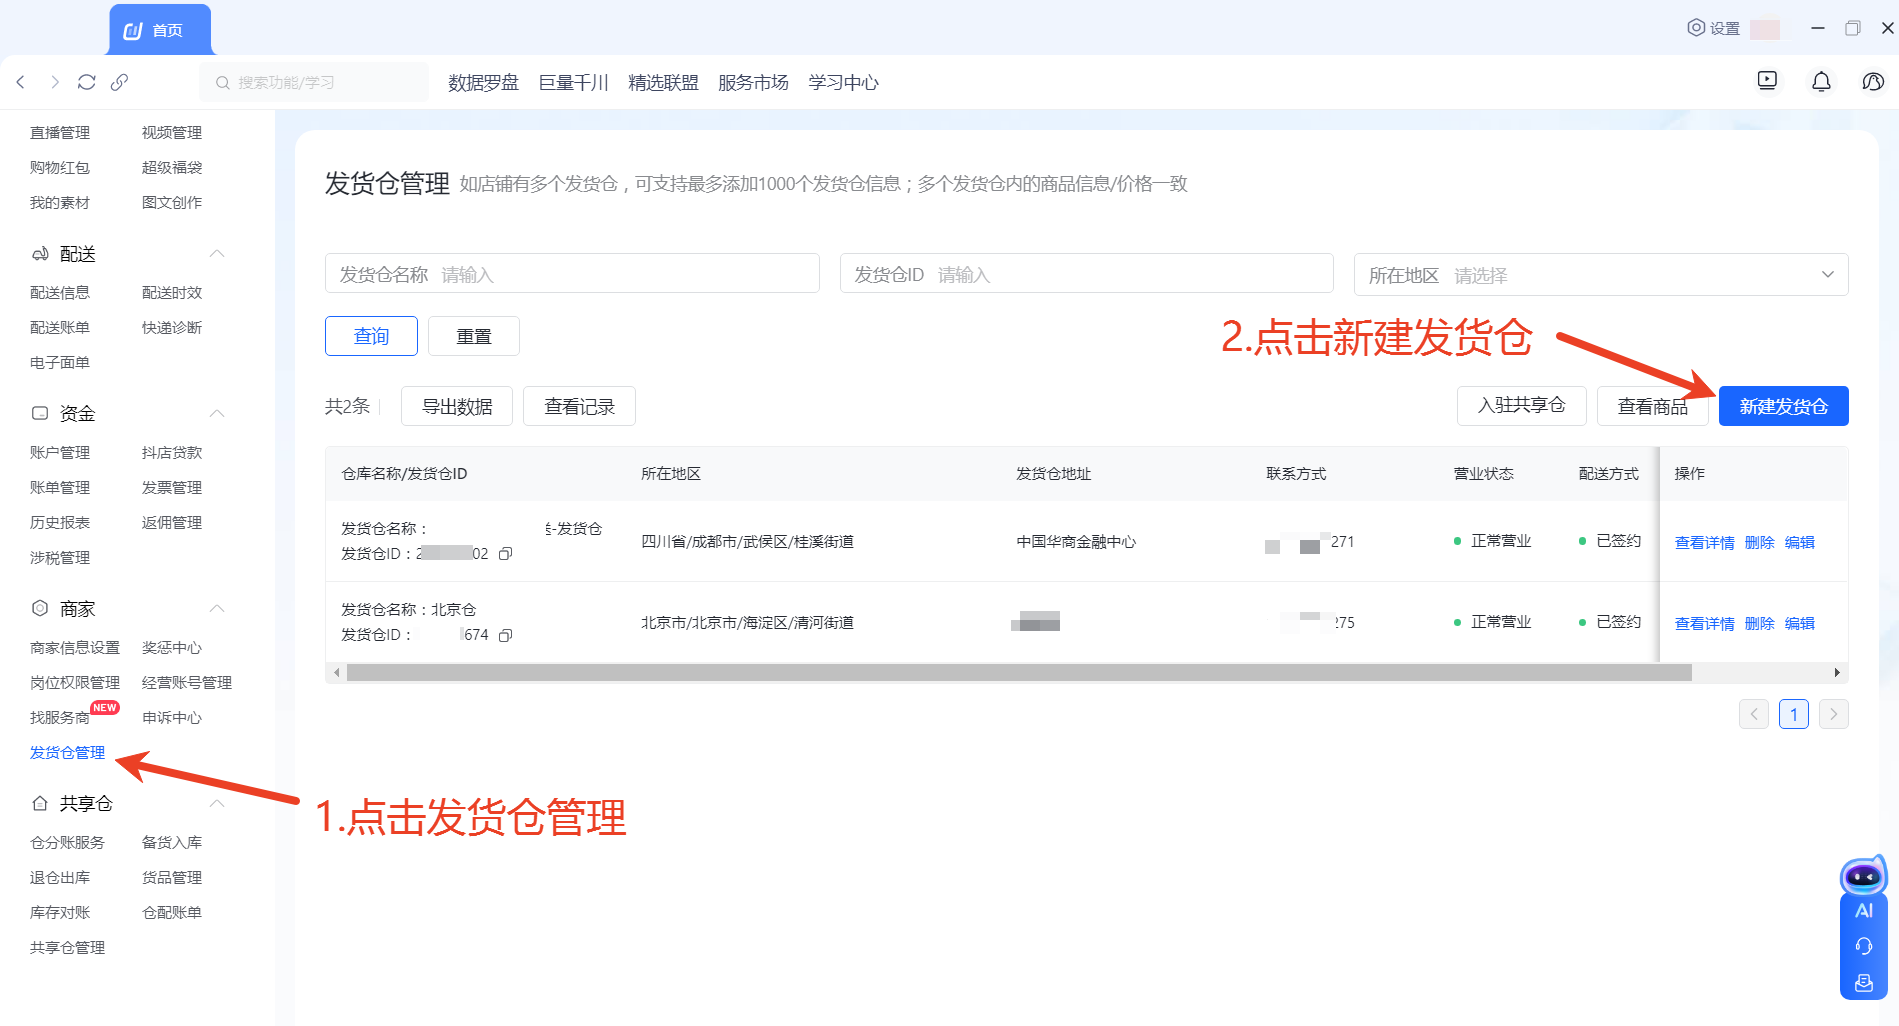
Task: Click the copy link icon in toolbar
Action: tap(119, 82)
